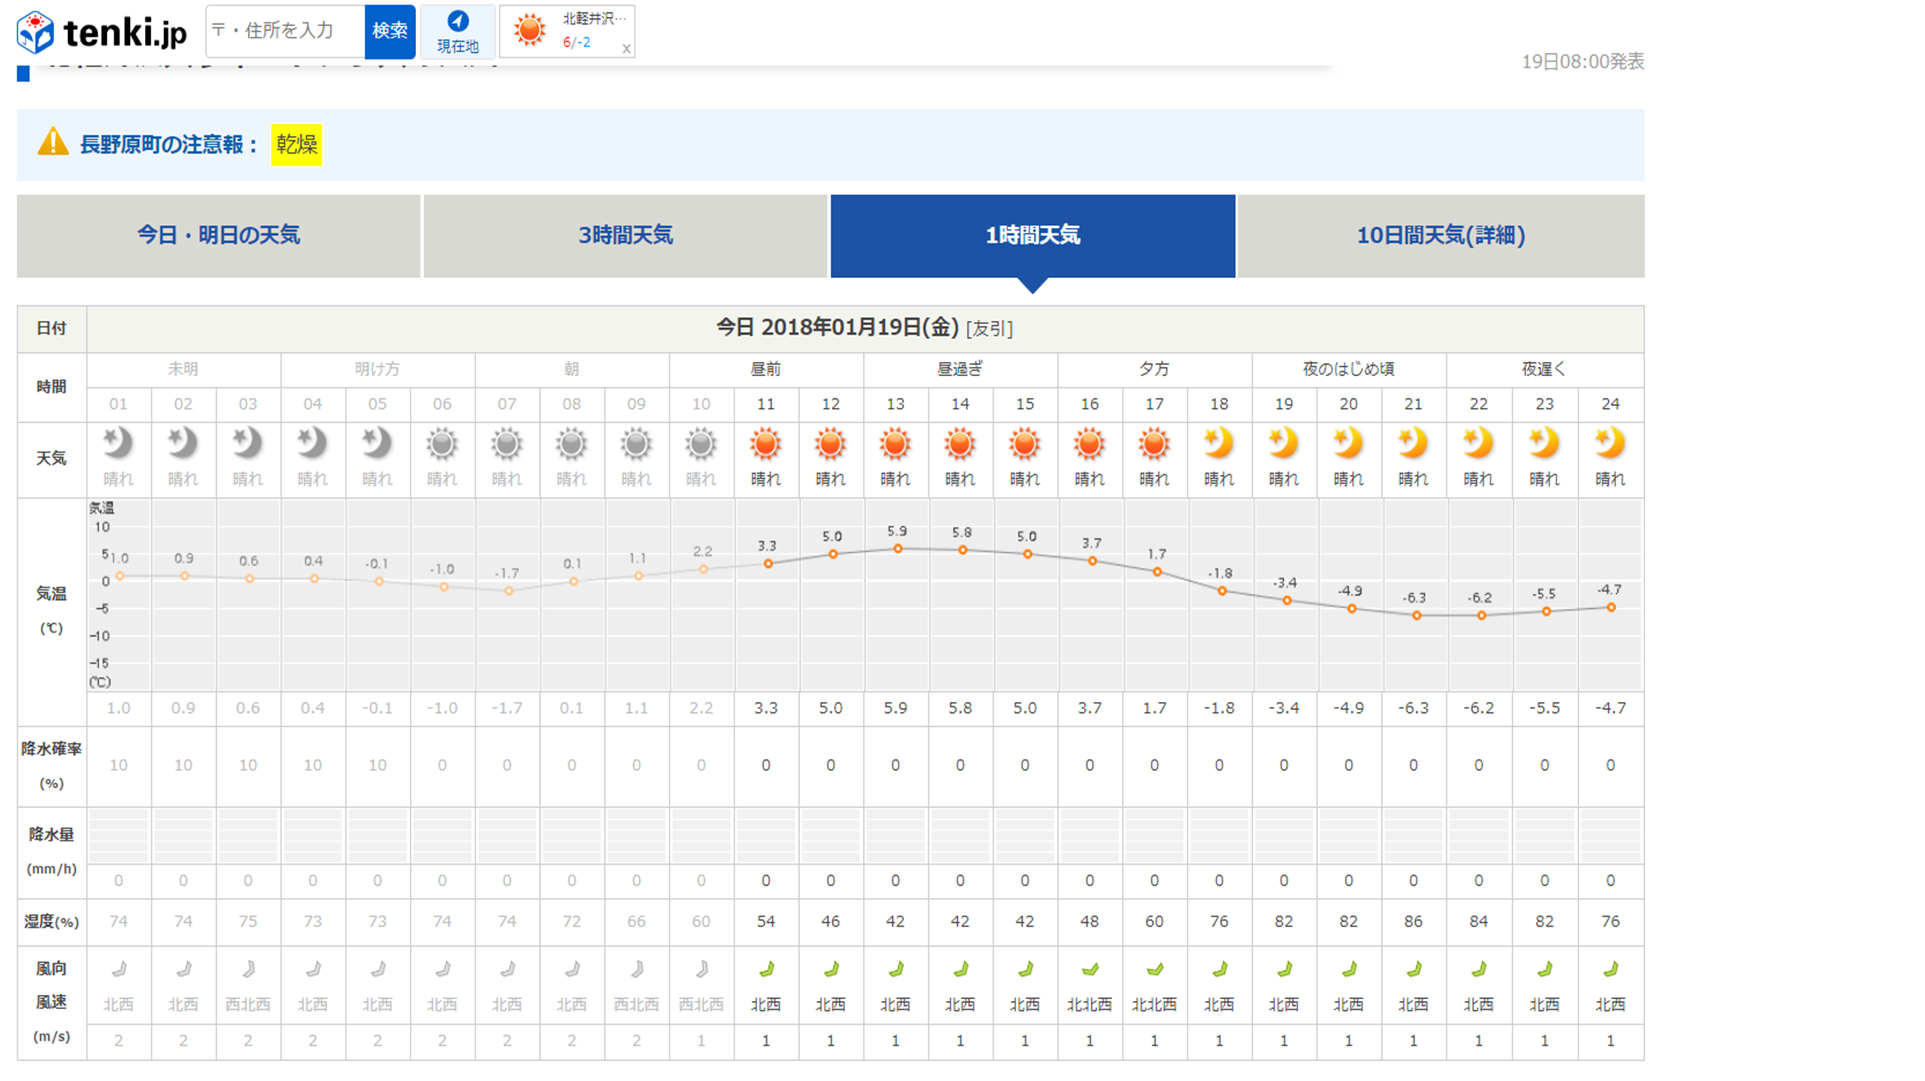Image resolution: width=1925 pixels, height=1081 pixels.
Task: Click the yellow moon icon for hour 20
Action: (1349, 442)
